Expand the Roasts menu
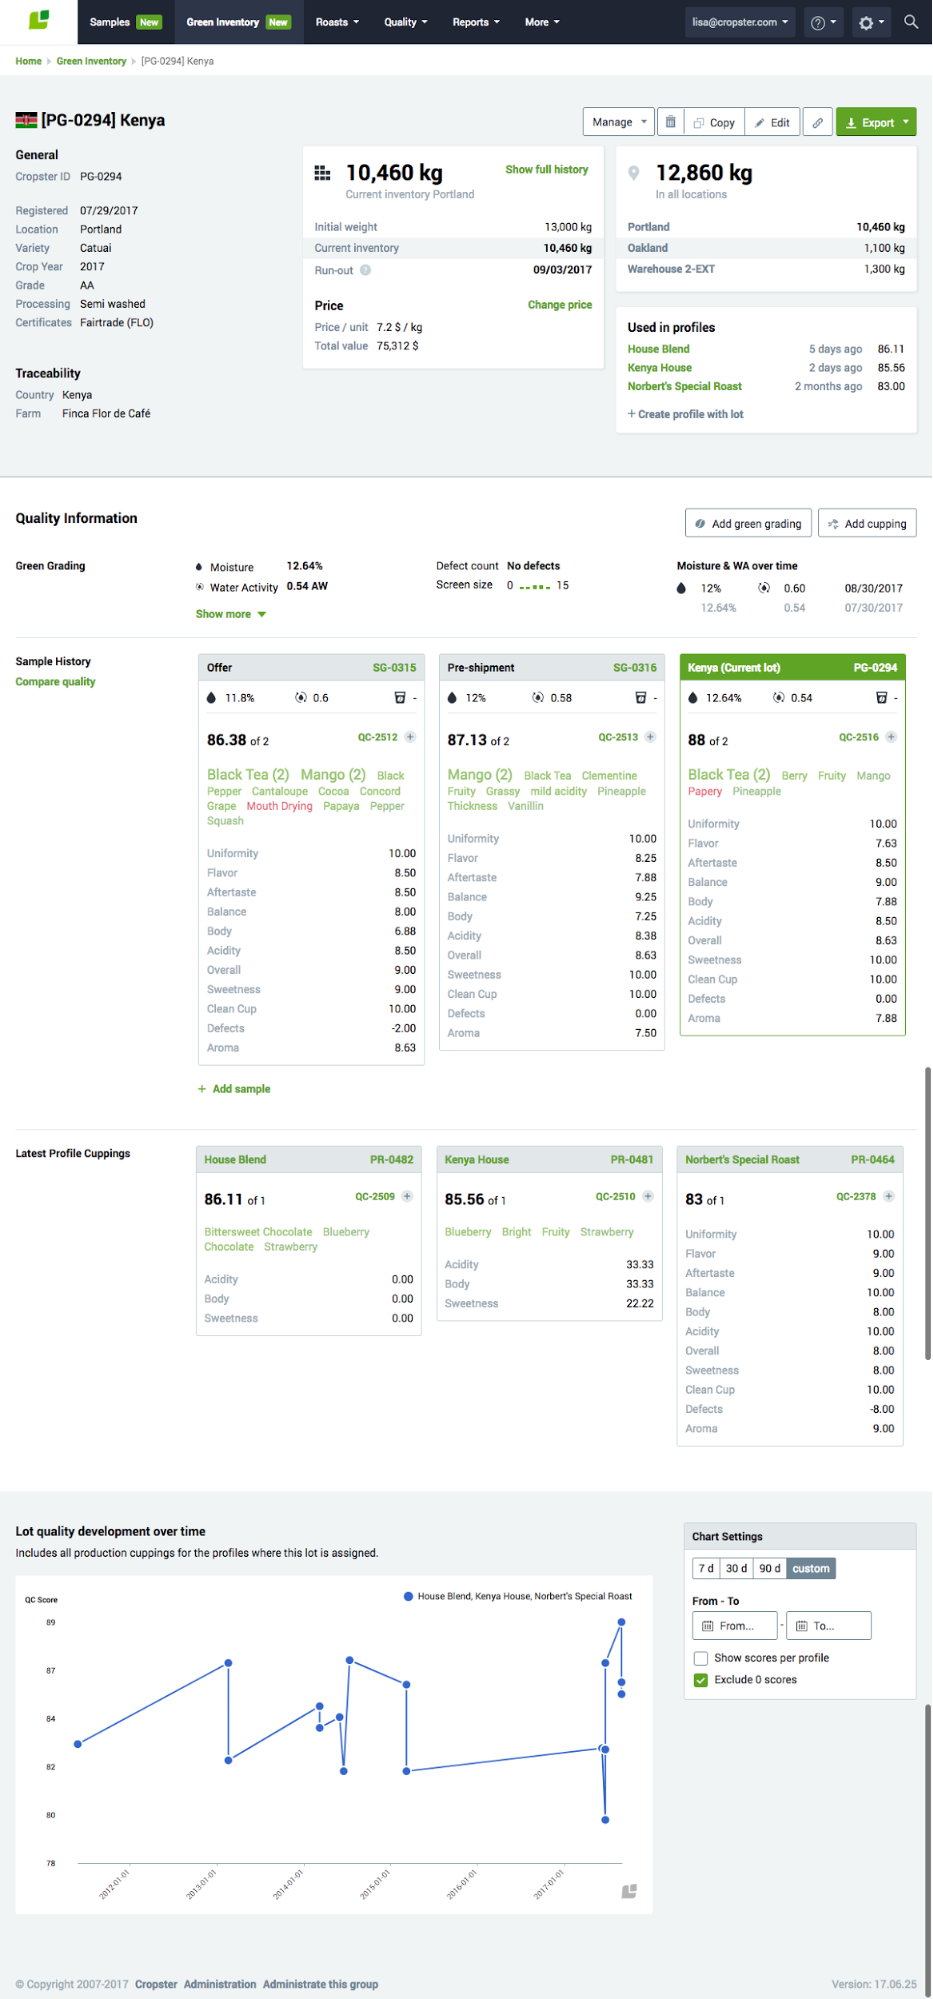 click(337, 22)
